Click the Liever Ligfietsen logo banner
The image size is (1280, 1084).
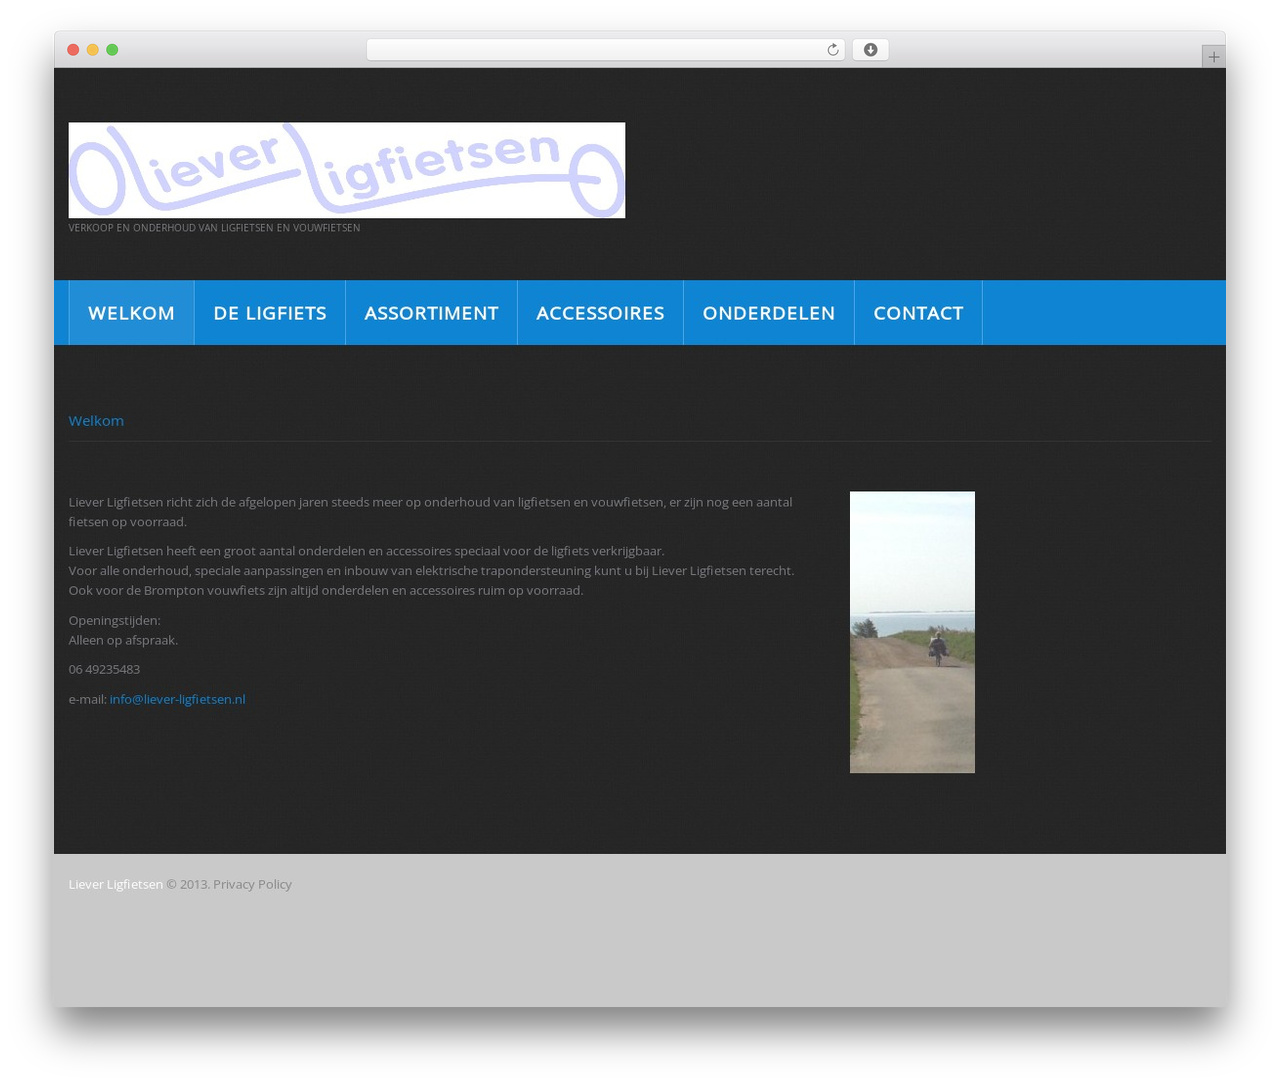click(347, 170)
